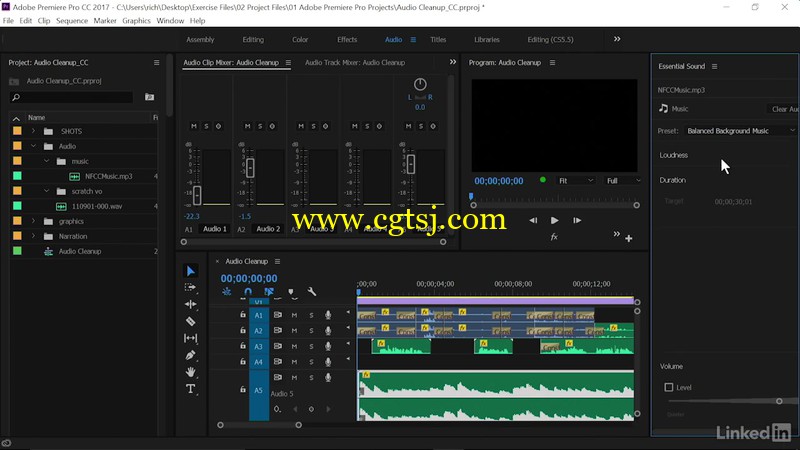Open the Sequence menu

tap(72, 21)
